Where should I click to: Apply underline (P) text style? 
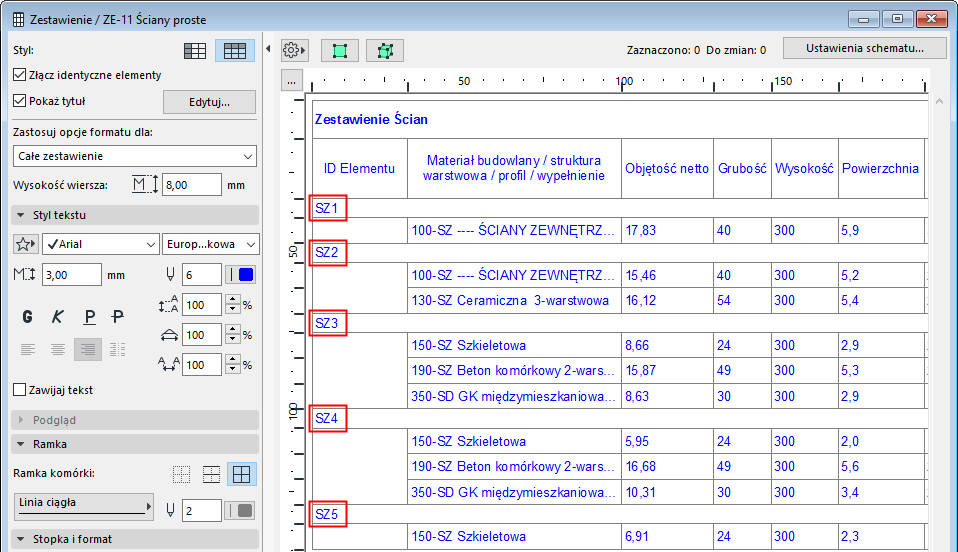89,317
